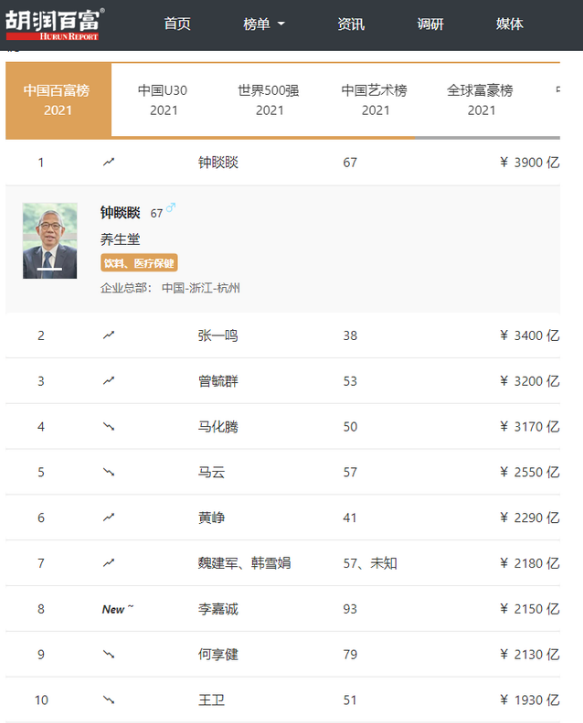This screenshot has height=723, width=583.
Task: Click 钟睒睒 portrait photo
Action: click(50, 241)
